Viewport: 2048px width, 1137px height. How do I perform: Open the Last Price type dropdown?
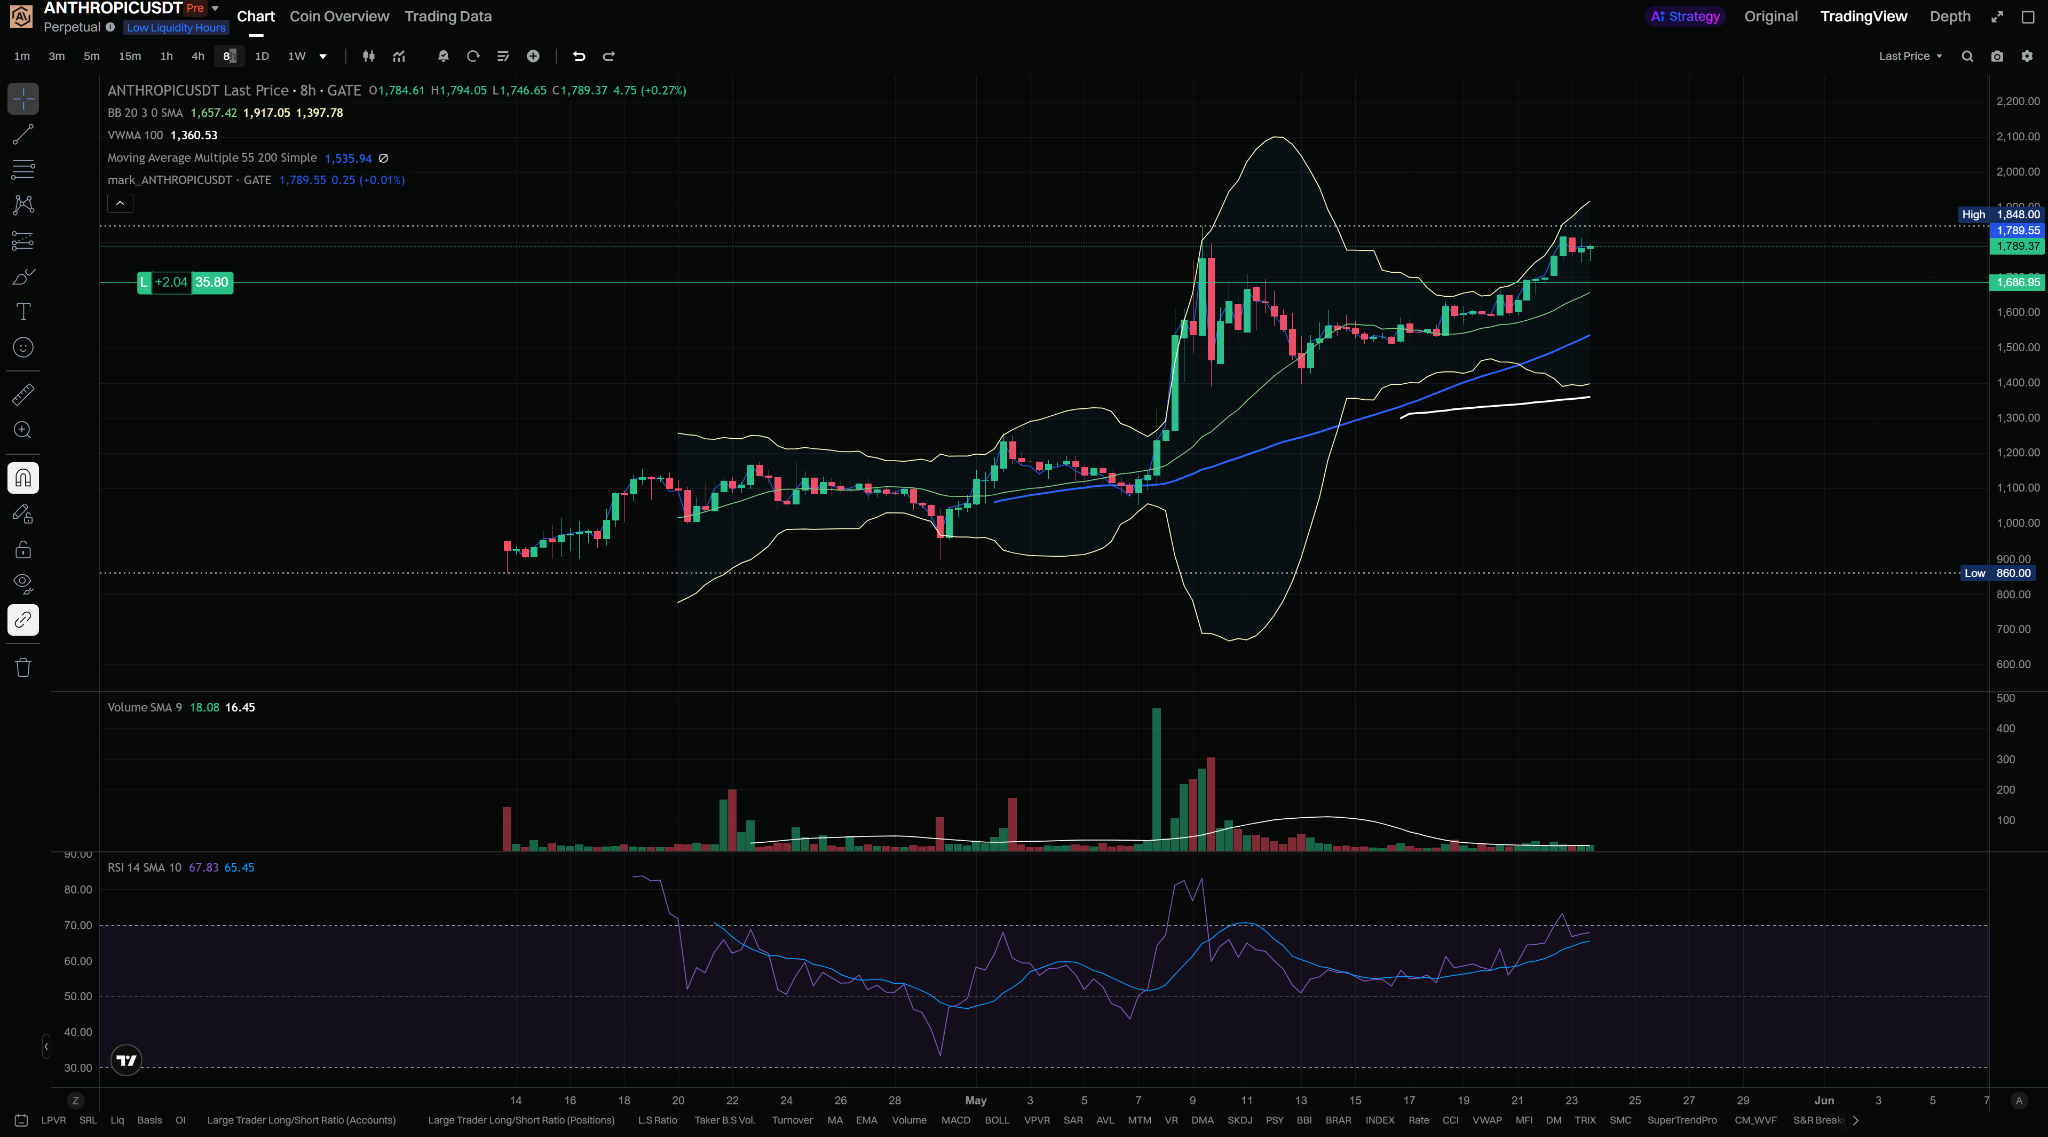tap(1910, 56)
